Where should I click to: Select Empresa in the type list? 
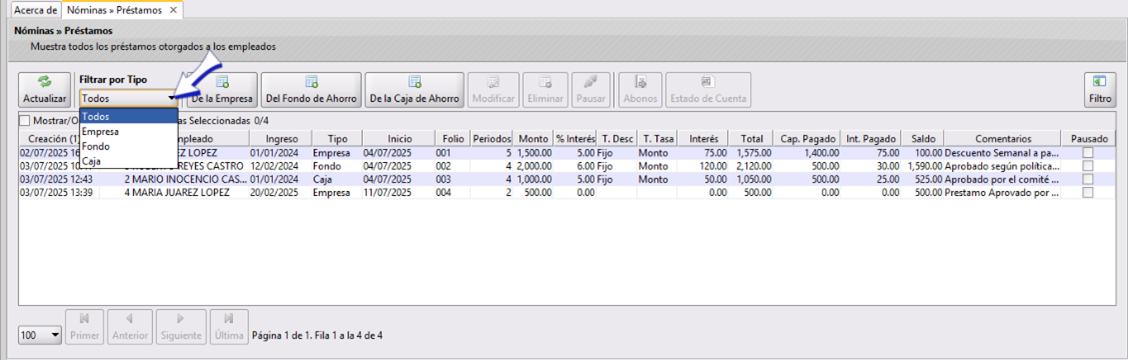point(129,132)
